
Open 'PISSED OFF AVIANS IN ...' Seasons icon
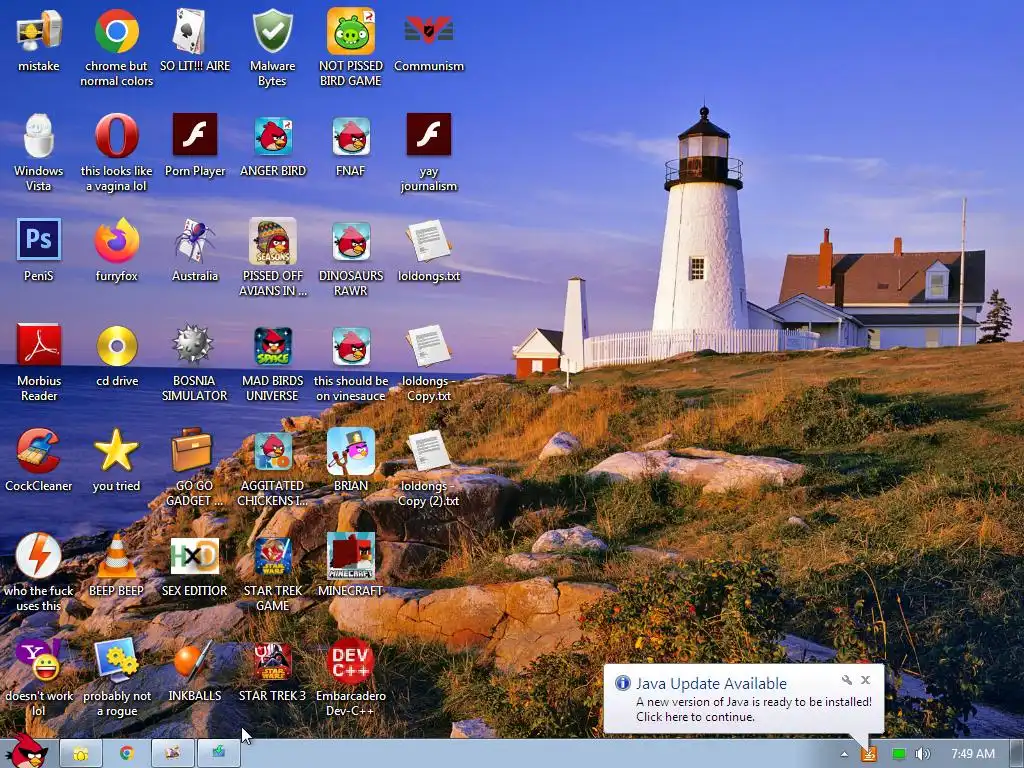(x=272, y=241)
